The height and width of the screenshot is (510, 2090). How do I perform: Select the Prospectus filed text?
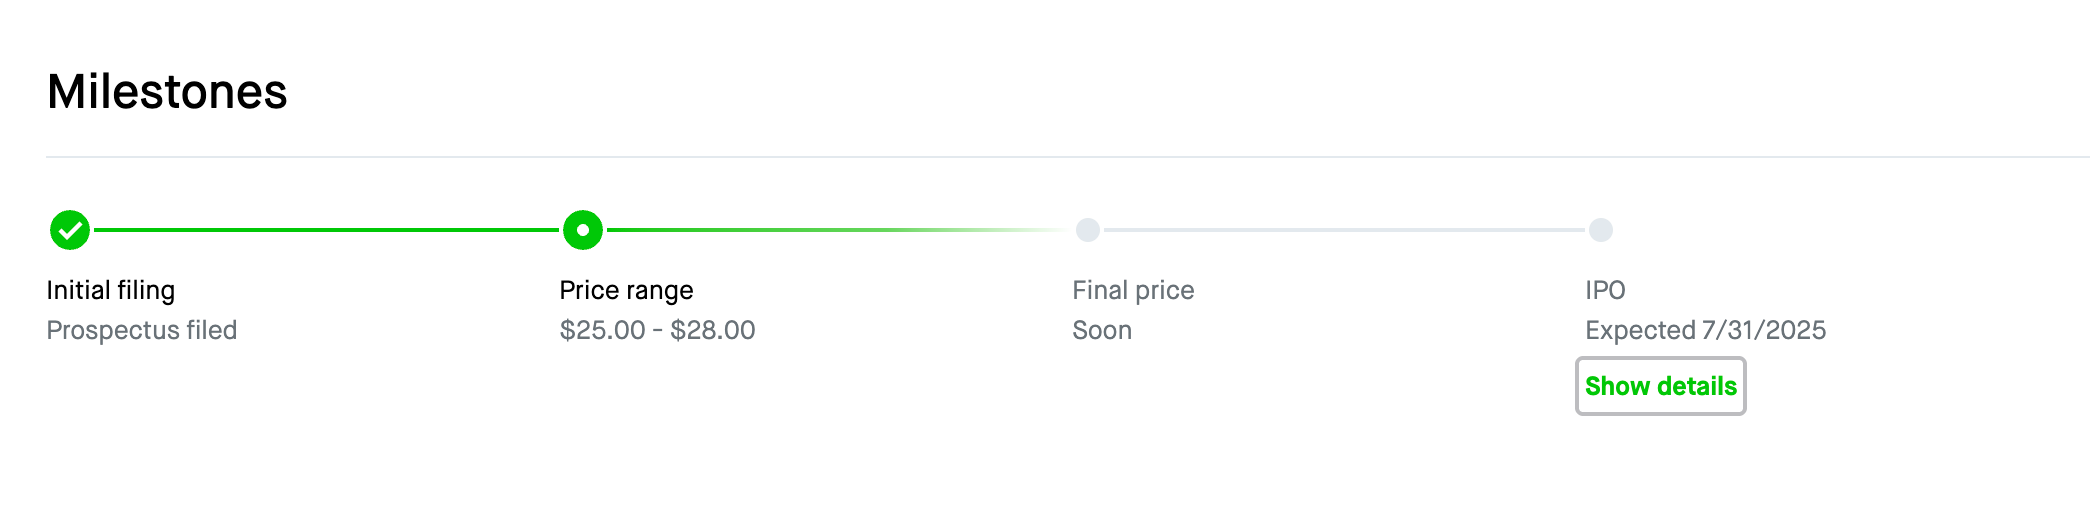[x=142, y=330]
